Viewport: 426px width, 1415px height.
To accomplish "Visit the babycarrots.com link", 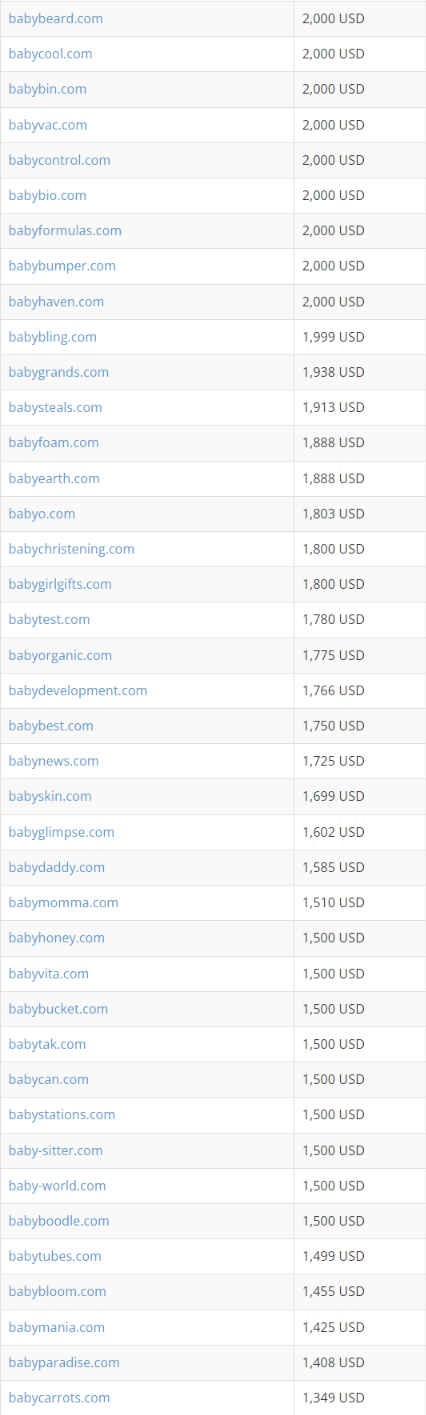I will [59, 1398].
